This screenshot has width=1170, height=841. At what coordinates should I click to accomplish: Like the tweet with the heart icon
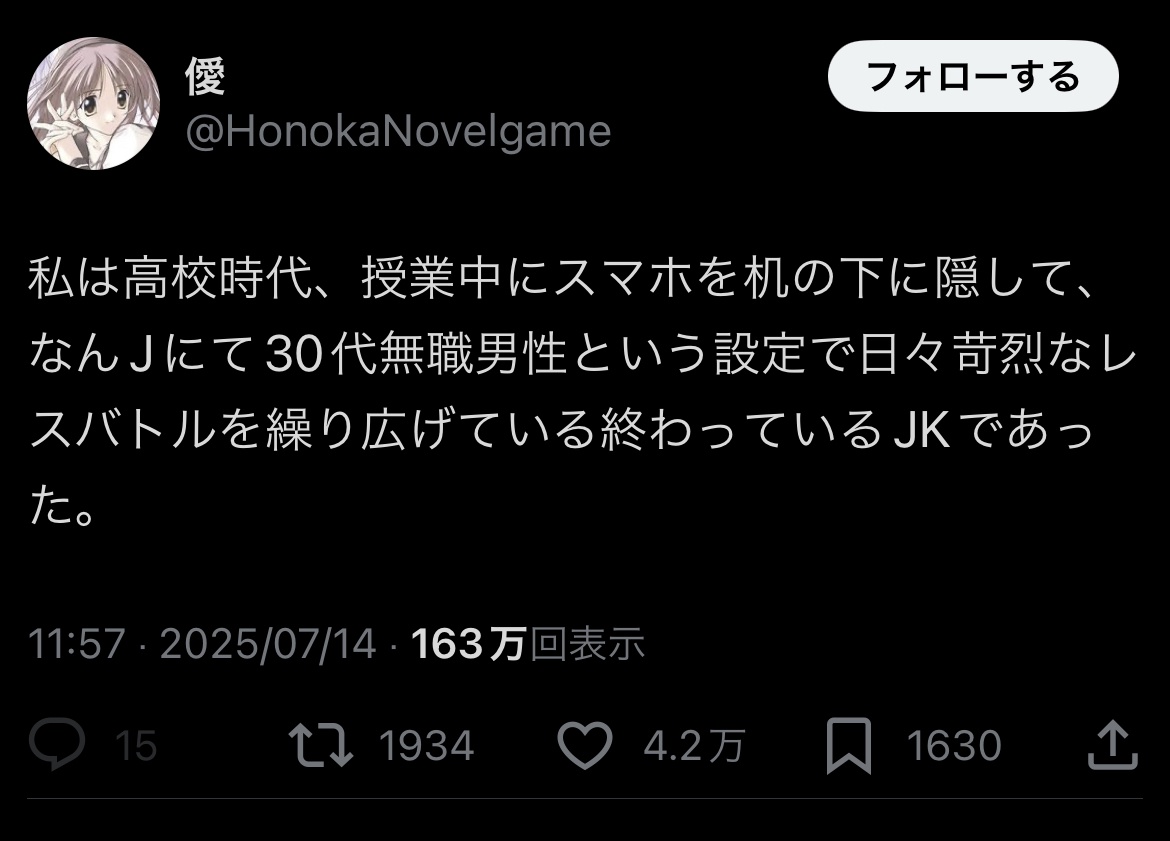point(585,745)
